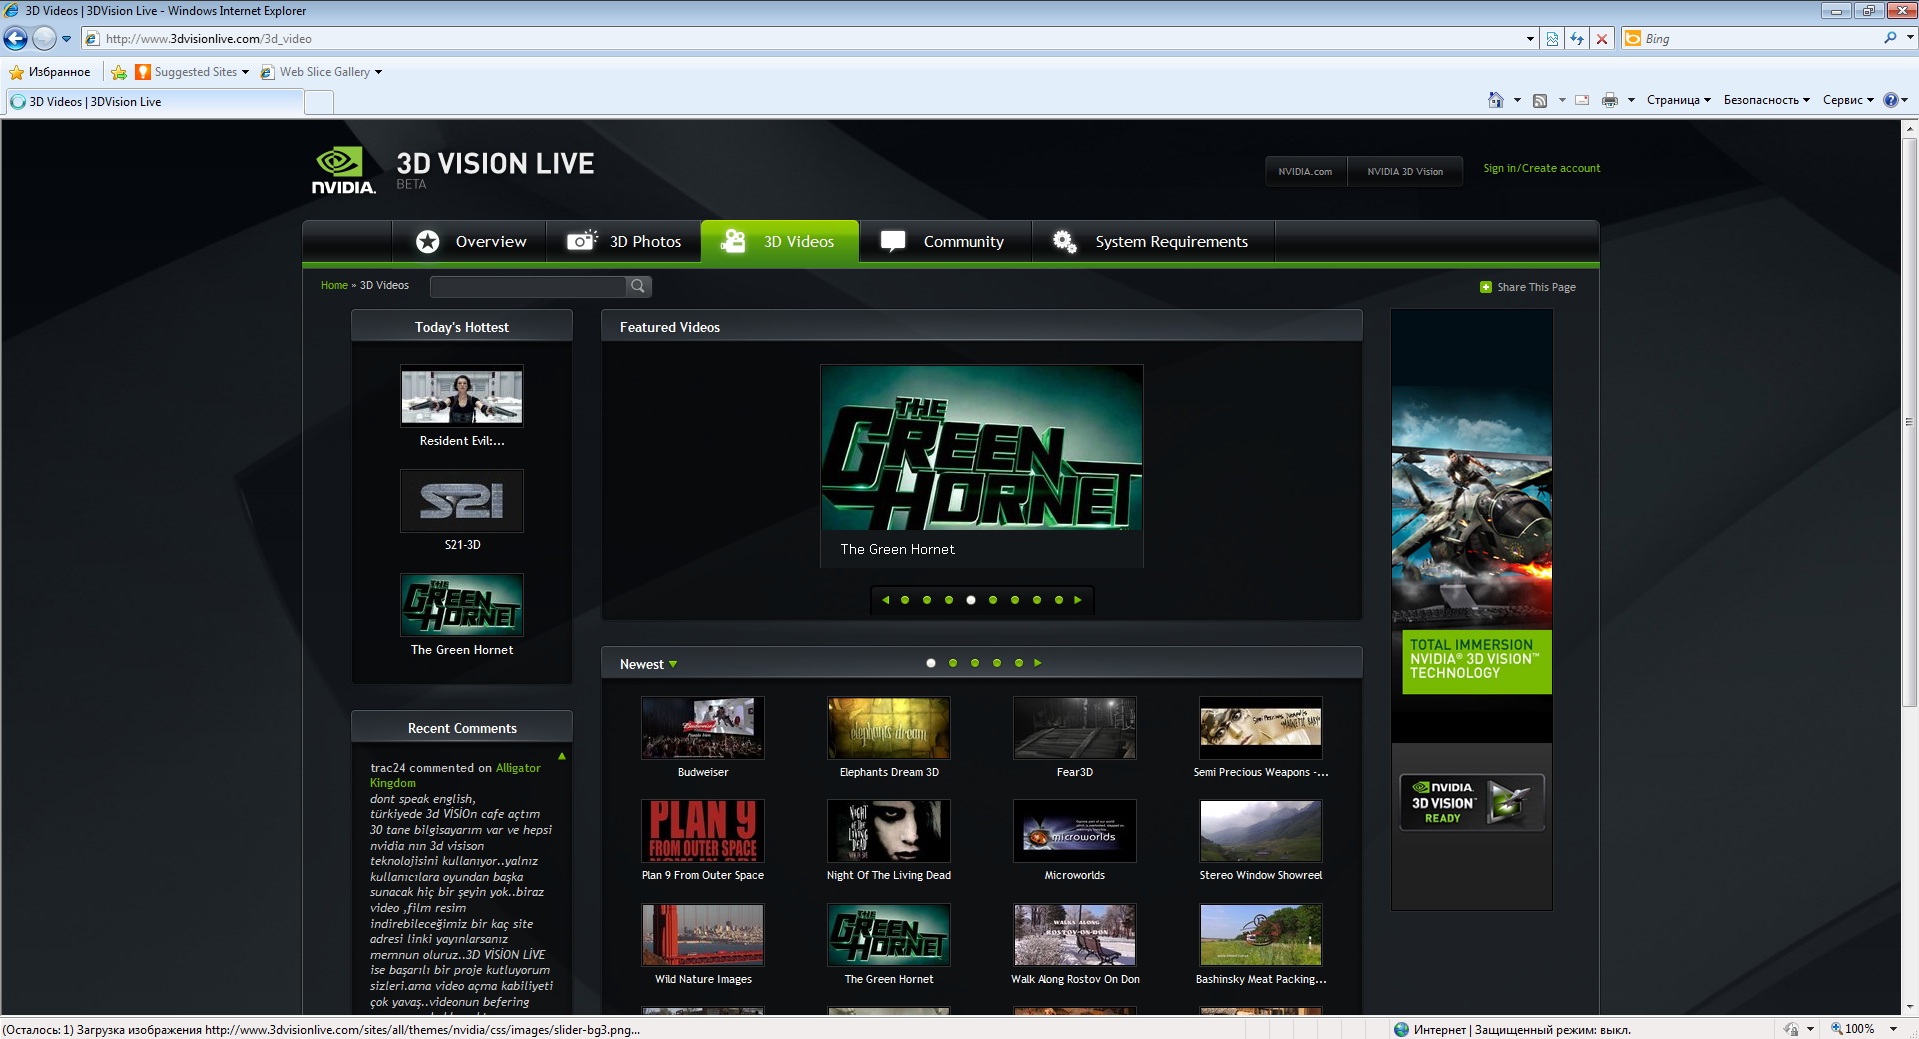Screen dimensions: 1919x1039
Task: Open the Budweiser video thumbnail
Action: click(703, 728)
